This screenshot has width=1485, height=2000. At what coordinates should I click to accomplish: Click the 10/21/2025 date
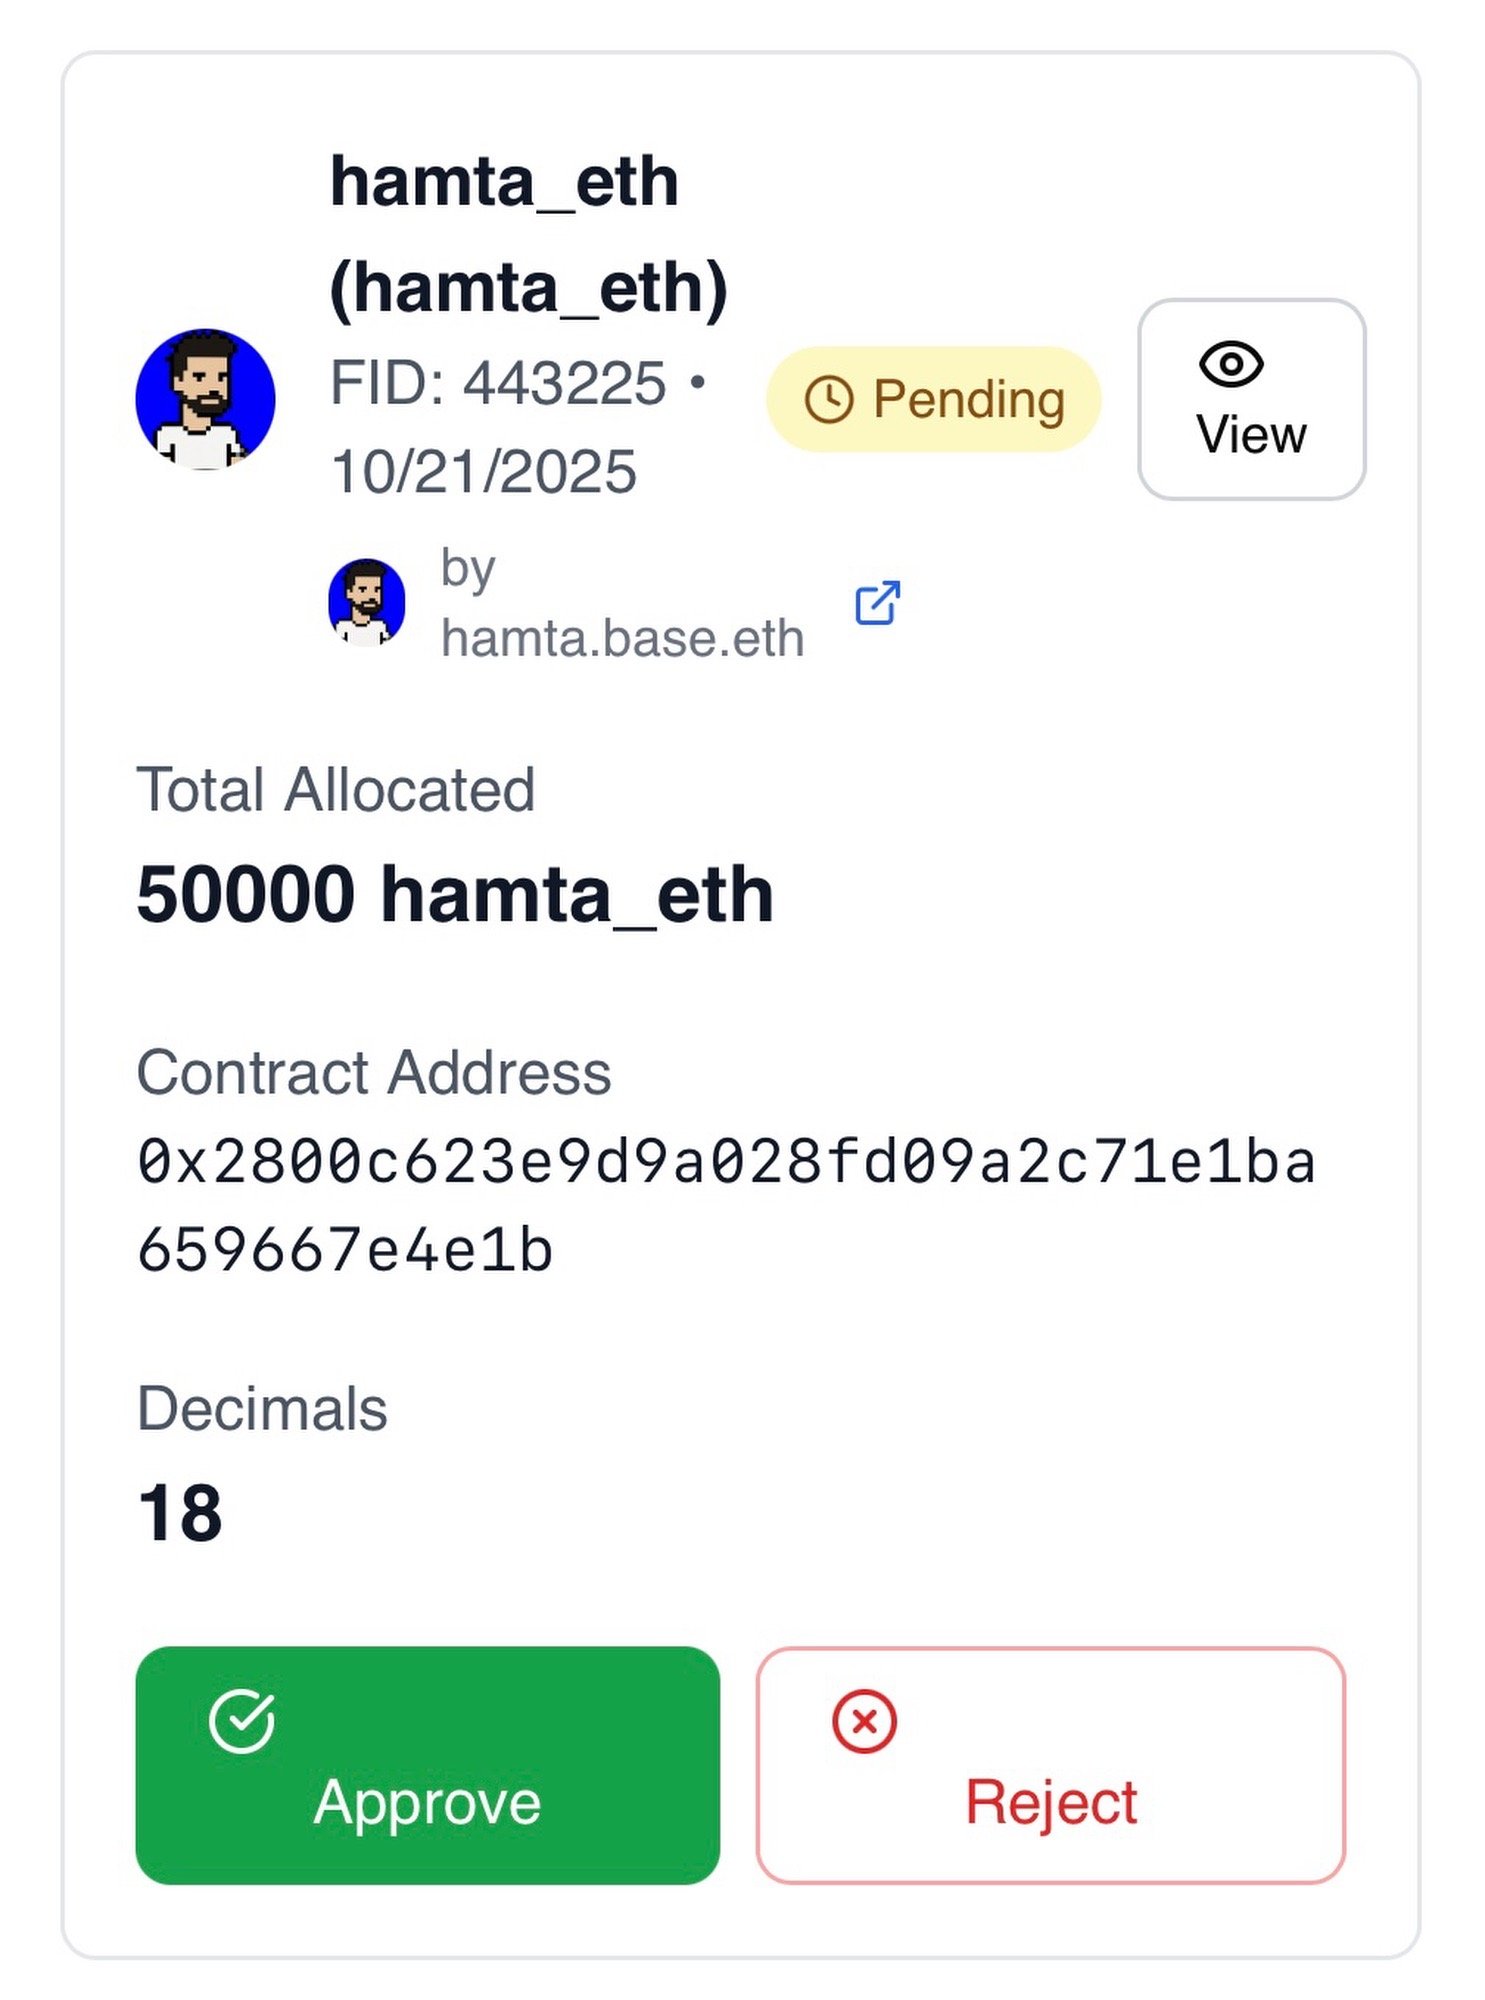pyautogui.click(x=483, y=471)
